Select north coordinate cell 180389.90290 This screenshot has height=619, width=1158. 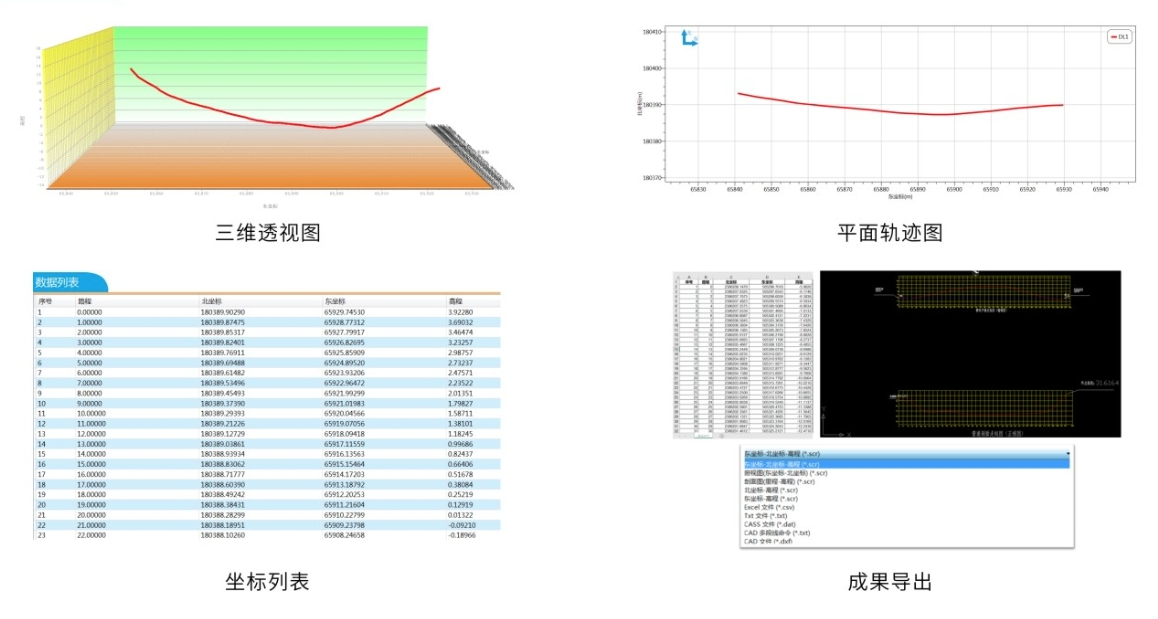[x=222, y=312]
